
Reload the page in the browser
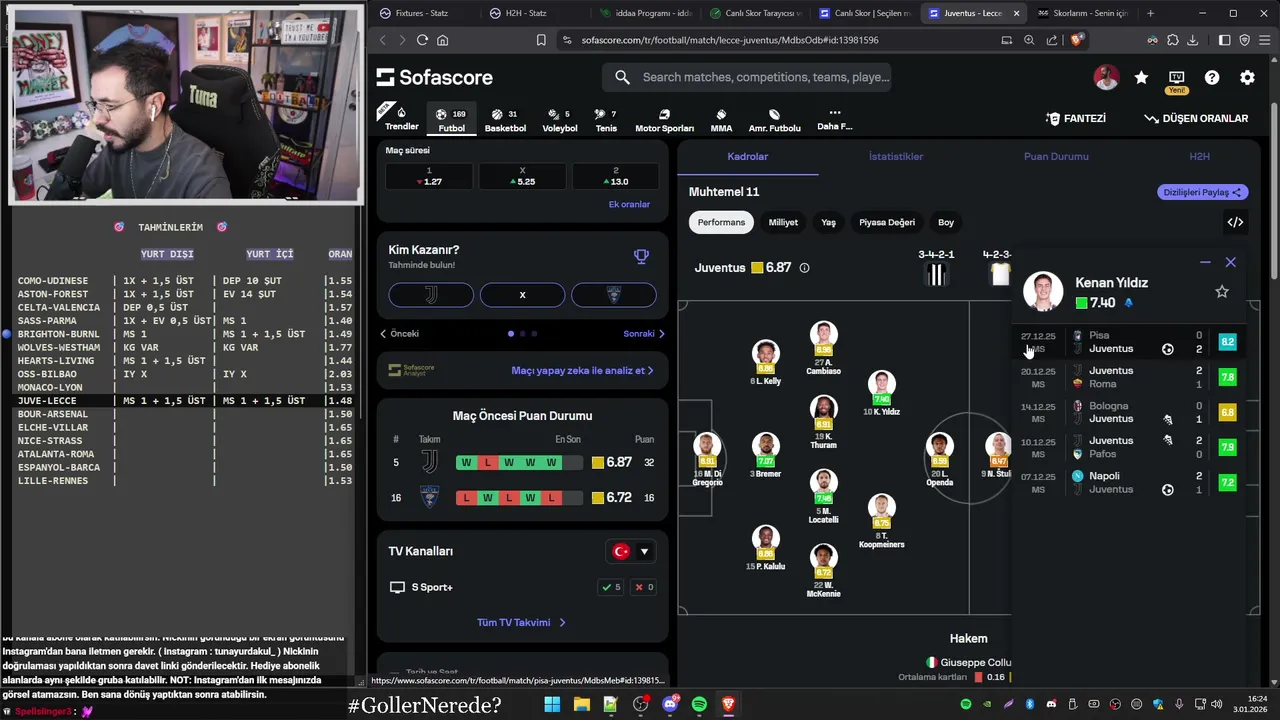[422, 40]
